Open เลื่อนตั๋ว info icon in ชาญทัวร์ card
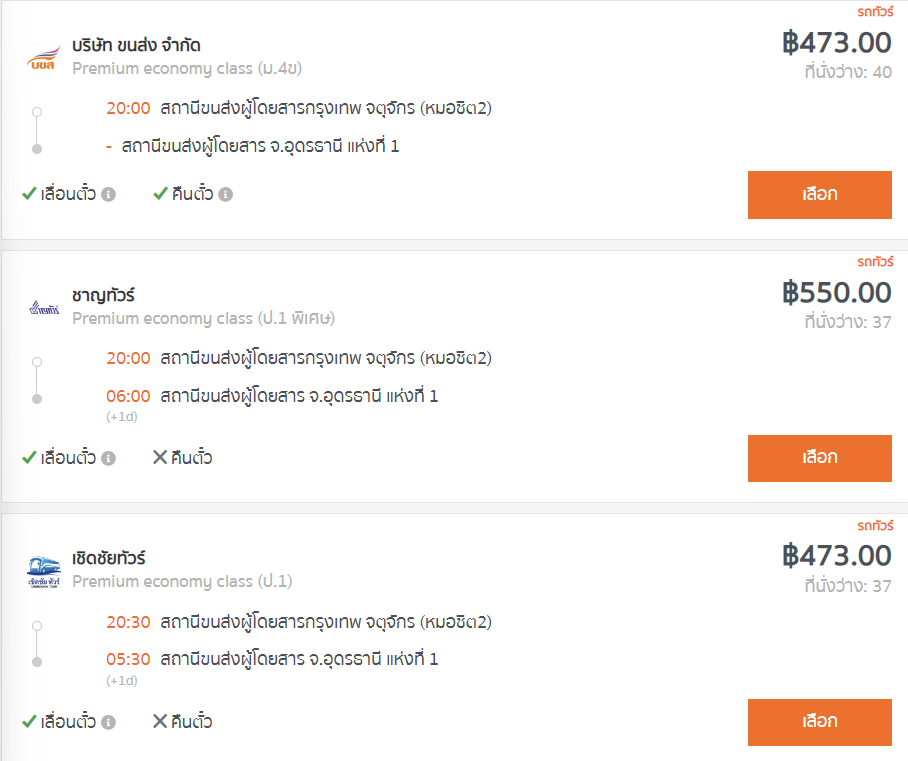Screen dimensions: 908x761 (108, 458)
